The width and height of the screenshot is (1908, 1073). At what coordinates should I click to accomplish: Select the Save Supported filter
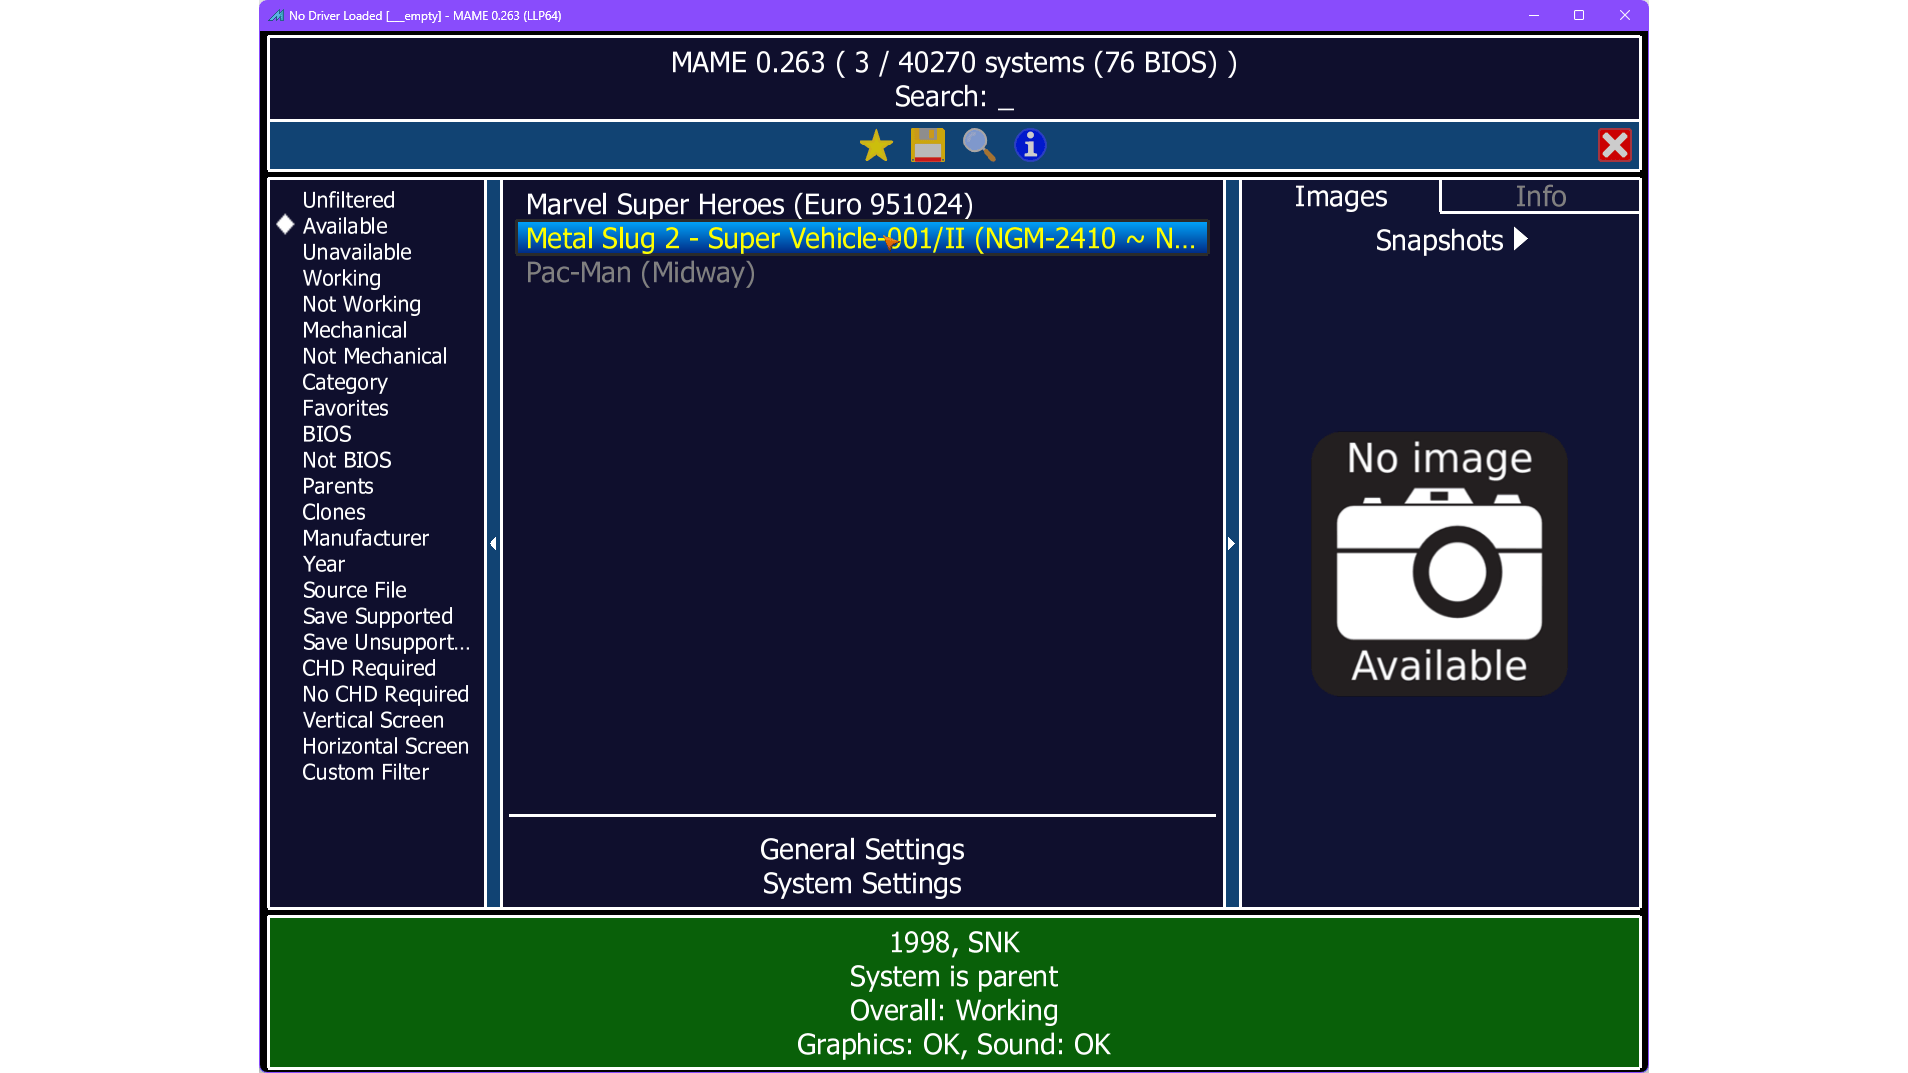378,617
